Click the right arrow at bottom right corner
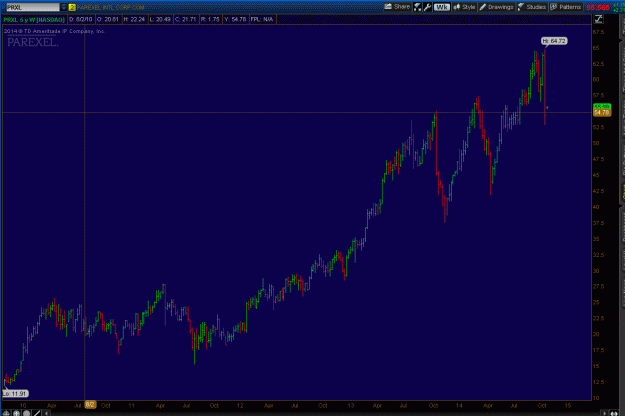This screenshot has width=625, height=416. click(605, 413)
